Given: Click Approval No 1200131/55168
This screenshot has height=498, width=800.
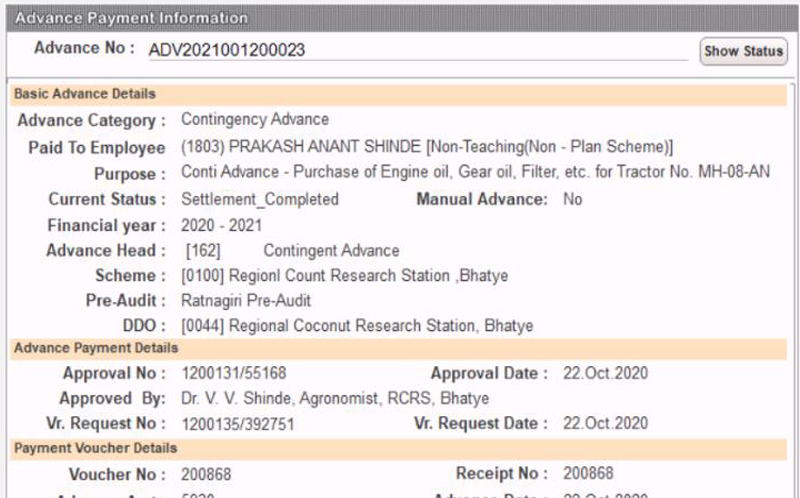Looking at the screenshot, I should (x=234, y=373).
